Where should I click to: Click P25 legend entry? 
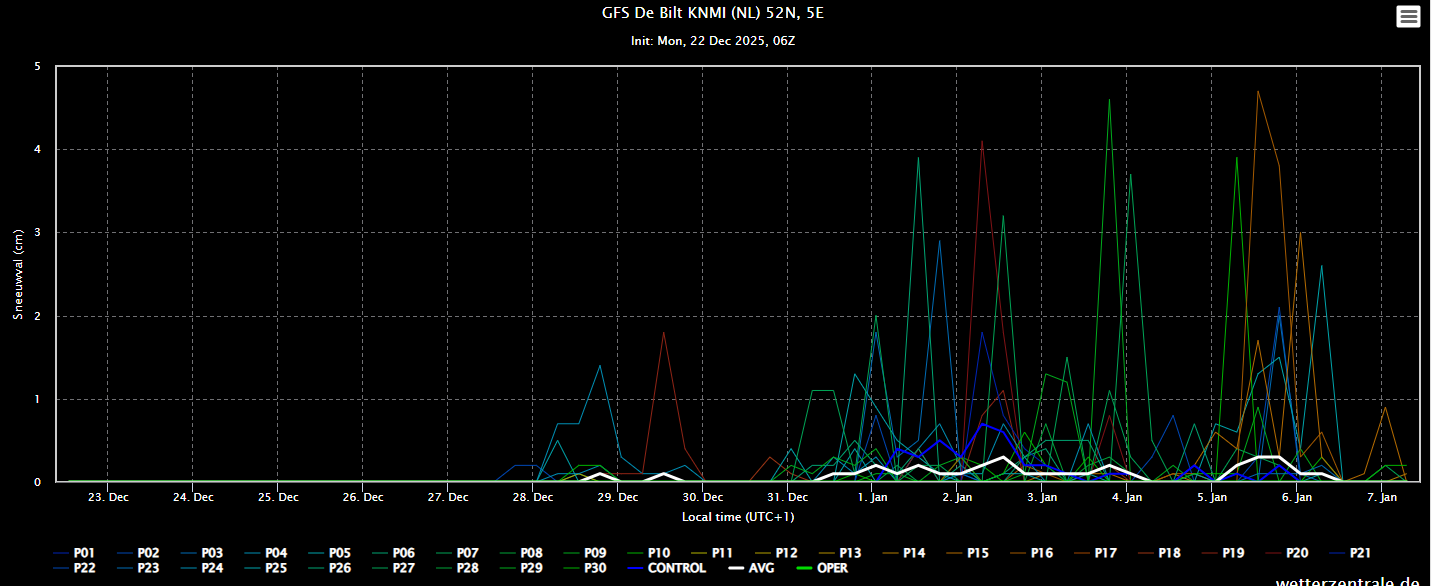point(267,568)
